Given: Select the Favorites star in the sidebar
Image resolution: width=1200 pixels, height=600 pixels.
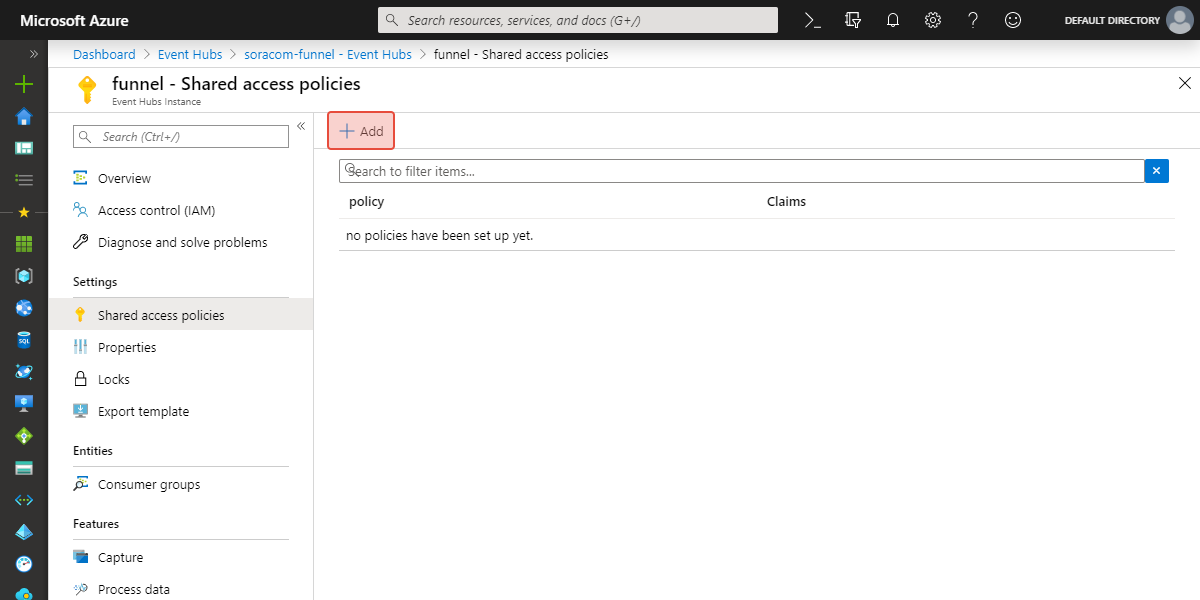Looking at the screenshot, I should [x=22, y=211].
